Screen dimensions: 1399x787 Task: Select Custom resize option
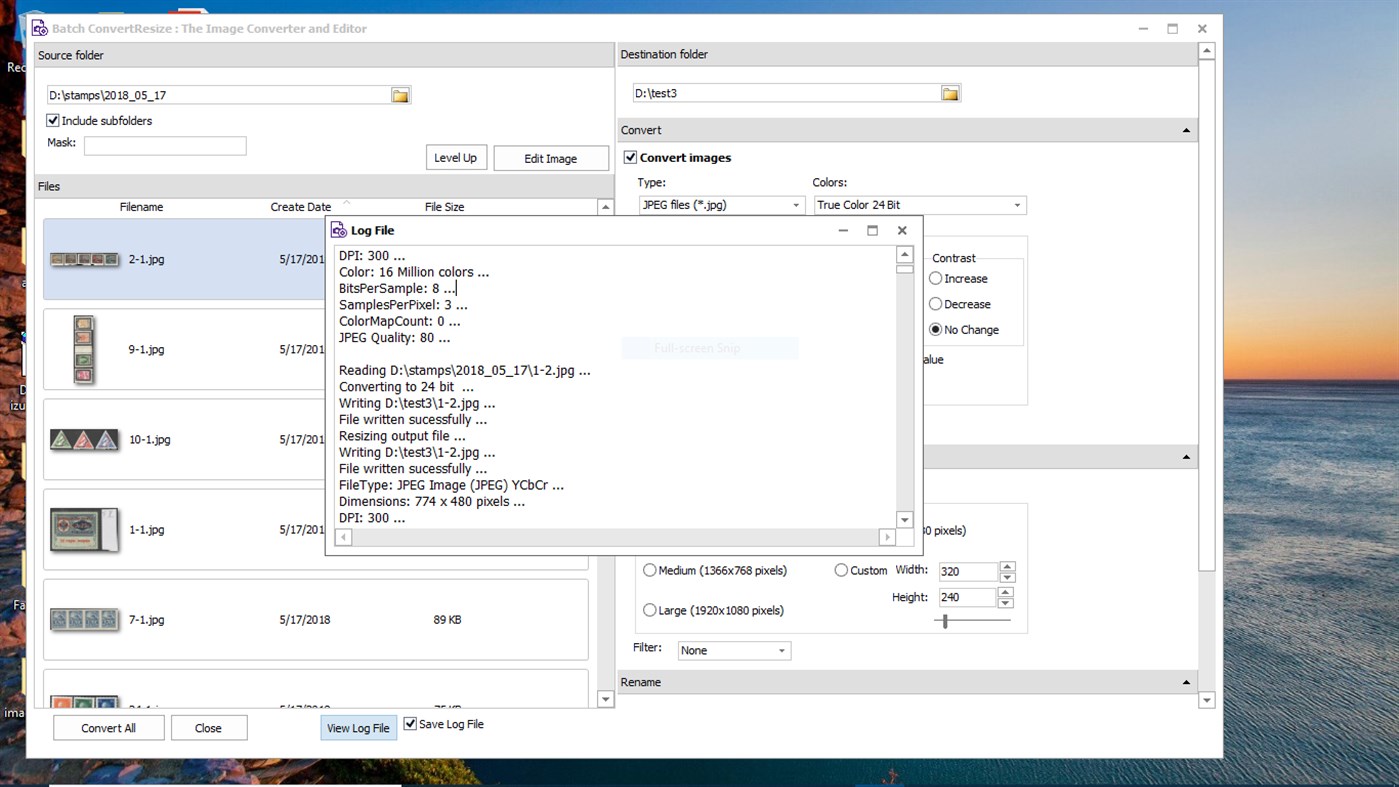pyautogui.click(x=841, y=569)
